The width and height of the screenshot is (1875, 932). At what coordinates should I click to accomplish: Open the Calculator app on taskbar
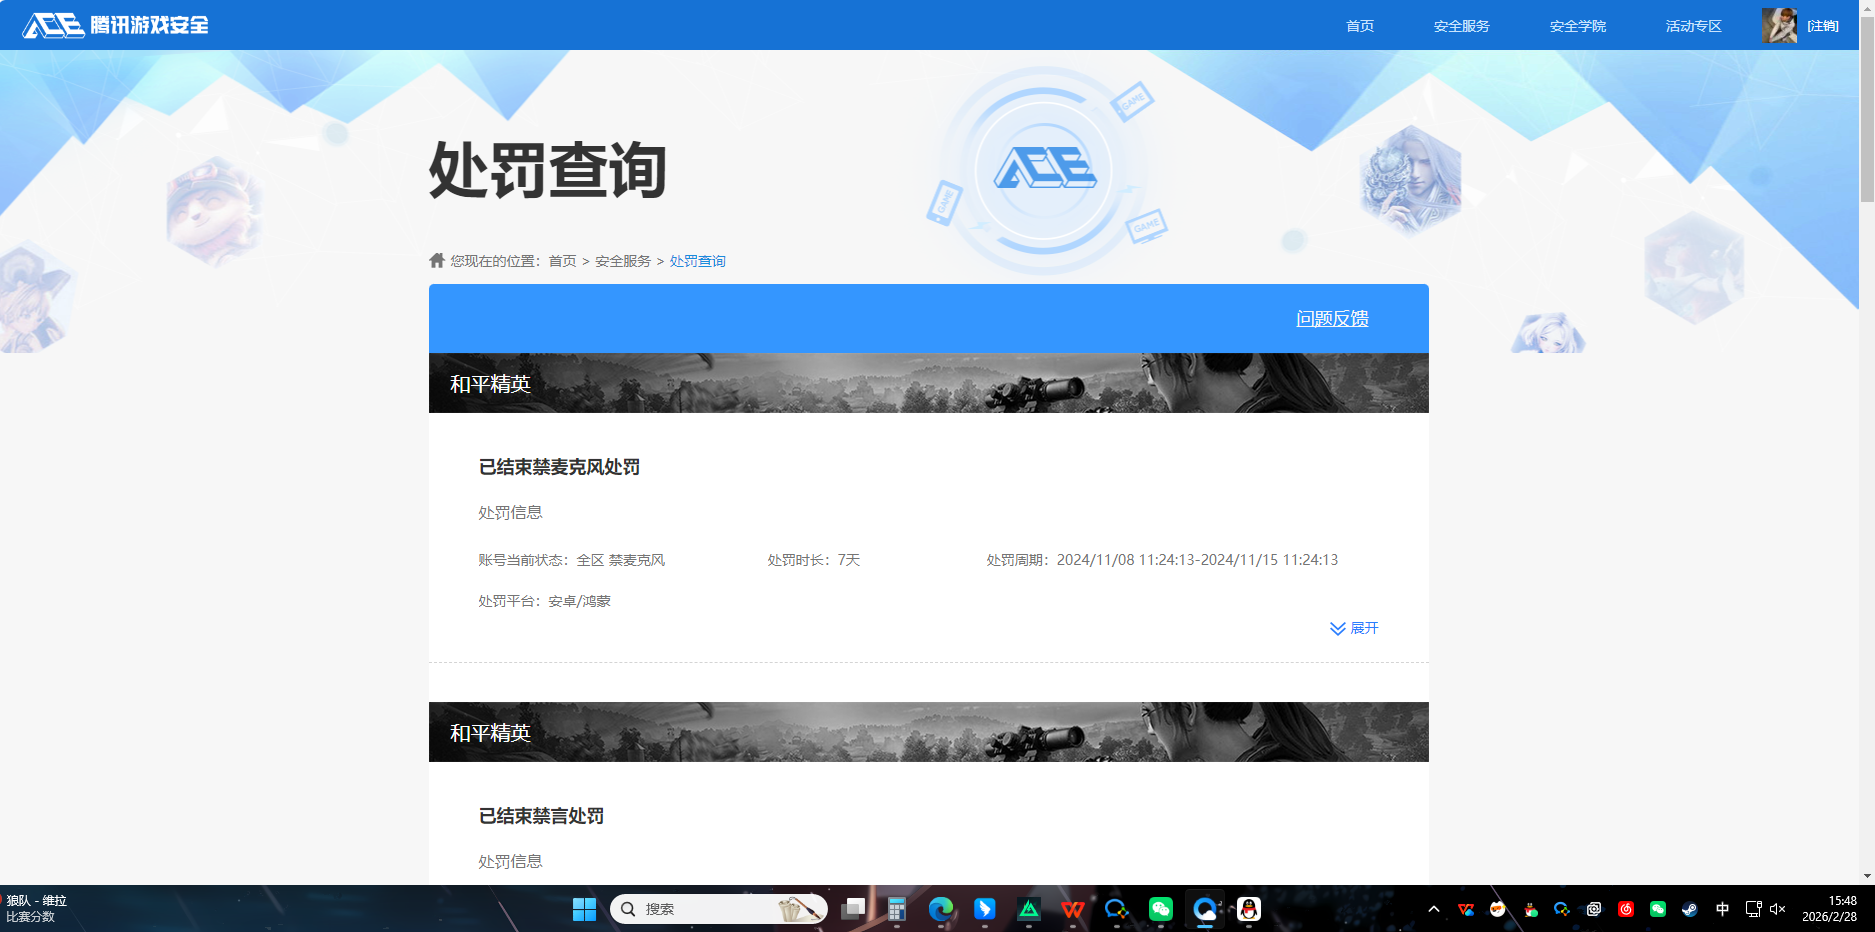click(x=896, y=909)
